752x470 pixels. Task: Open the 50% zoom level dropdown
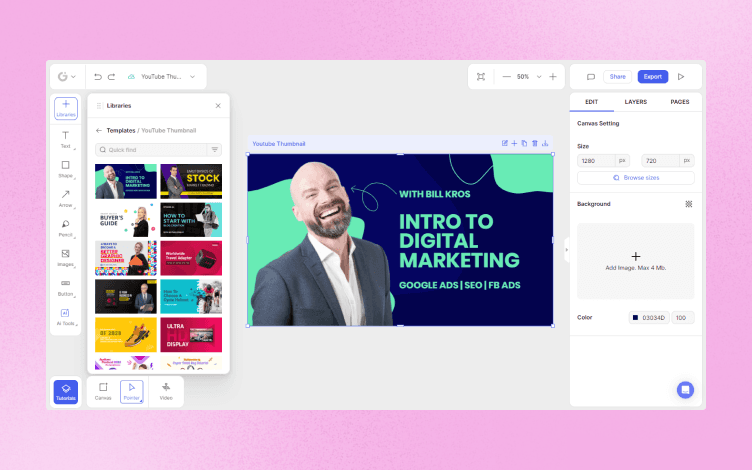(x=539, y=77)
